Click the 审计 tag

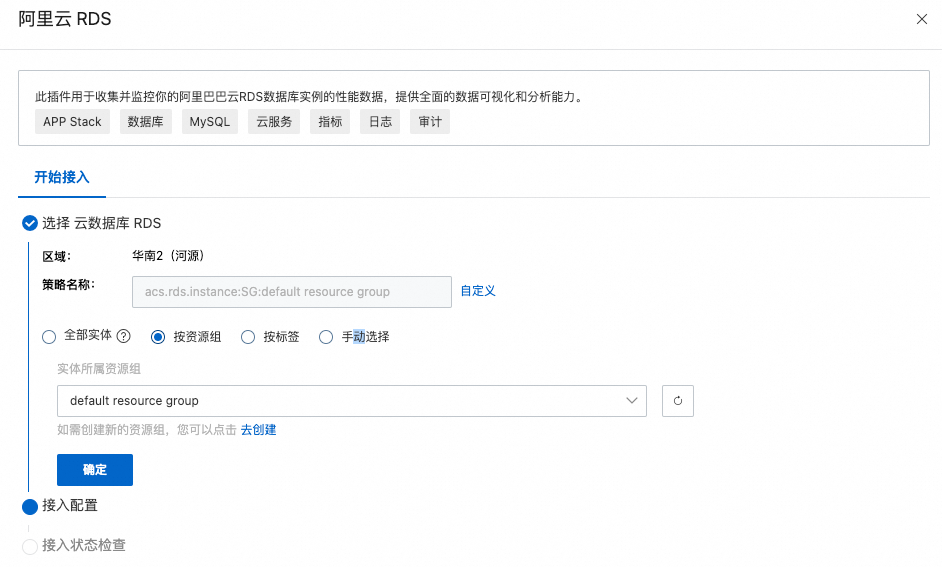pyautogui.click(x=430, y=121)
